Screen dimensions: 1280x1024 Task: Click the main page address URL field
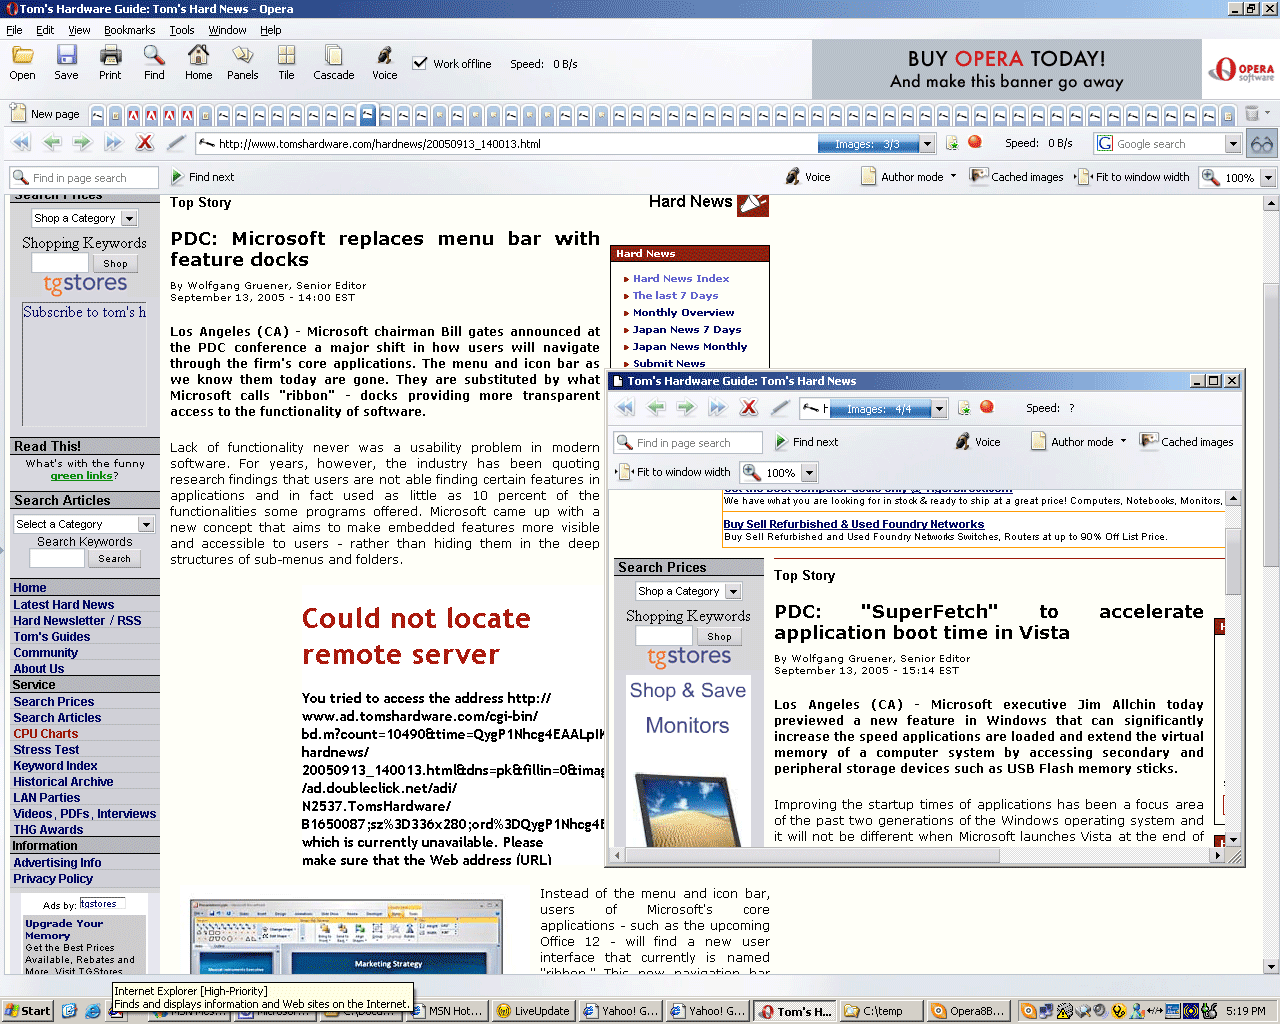click(x=505, y=144)
